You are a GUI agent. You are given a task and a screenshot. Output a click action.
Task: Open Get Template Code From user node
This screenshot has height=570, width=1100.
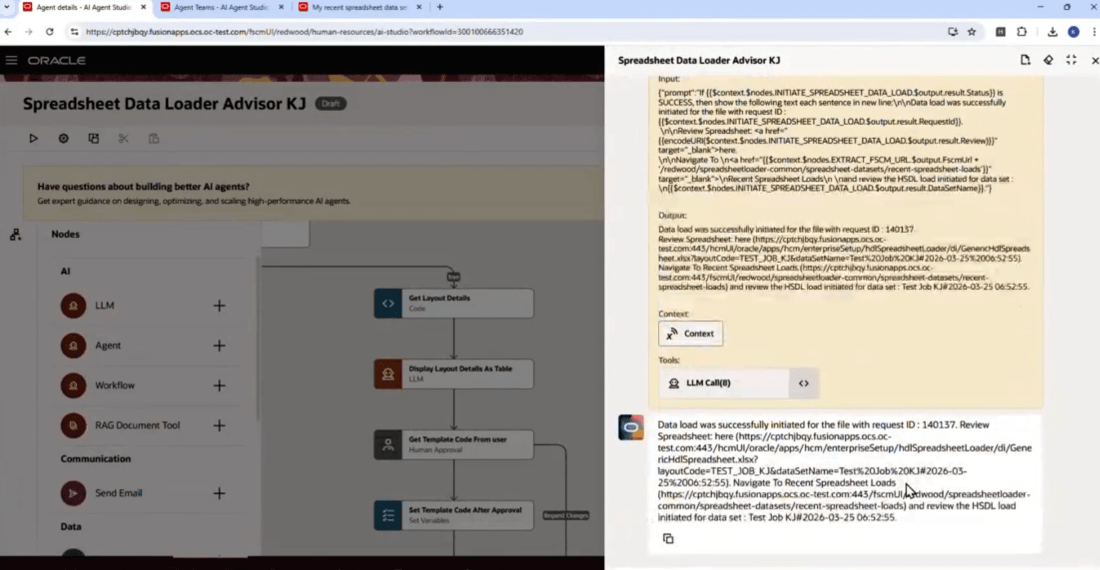pyautogui.click(x=453, y=445)
